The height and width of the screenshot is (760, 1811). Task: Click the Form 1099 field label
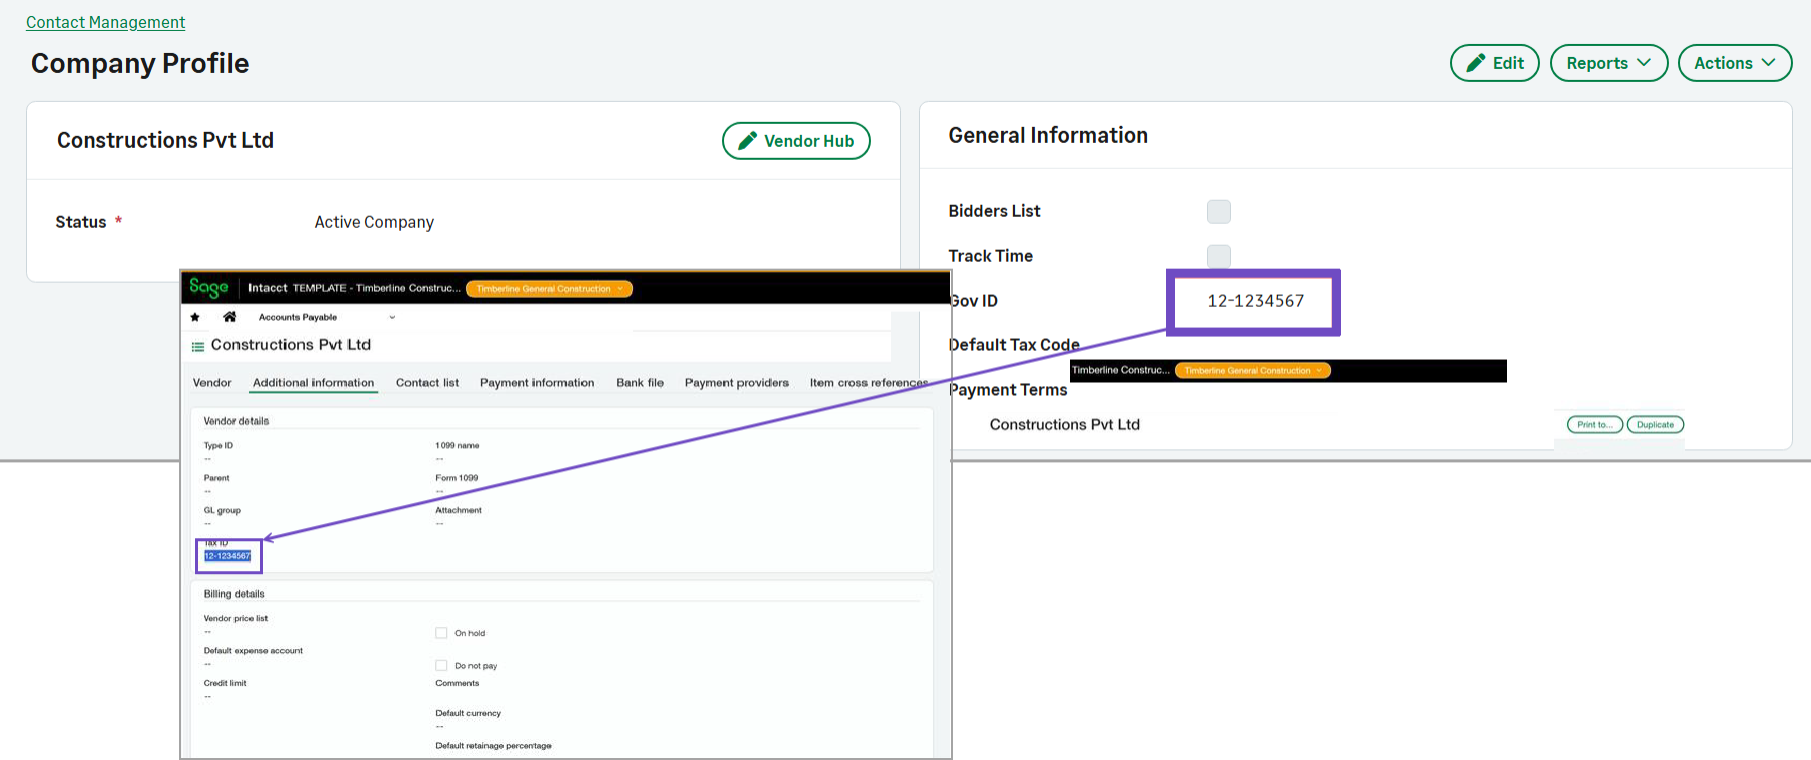[x=457, y=478]
